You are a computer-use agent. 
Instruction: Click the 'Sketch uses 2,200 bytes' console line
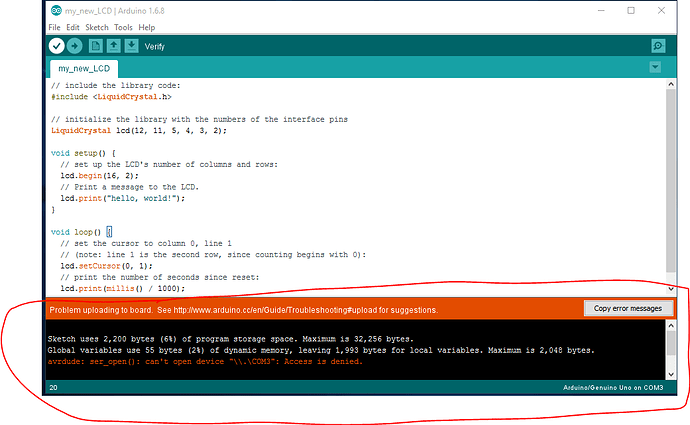(x=231, y=339)
